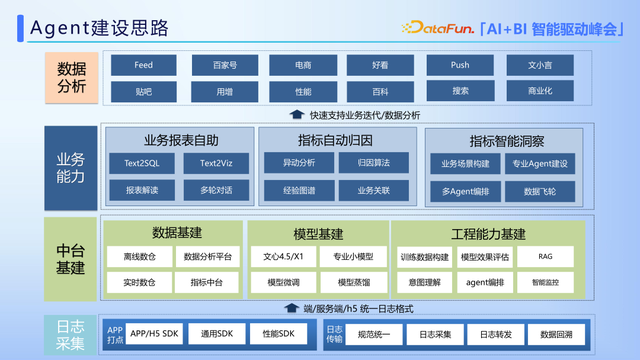The image size is (640, 360).
Task: Click the upward arrow beside 统一日志格式
Action: [291, 308]
